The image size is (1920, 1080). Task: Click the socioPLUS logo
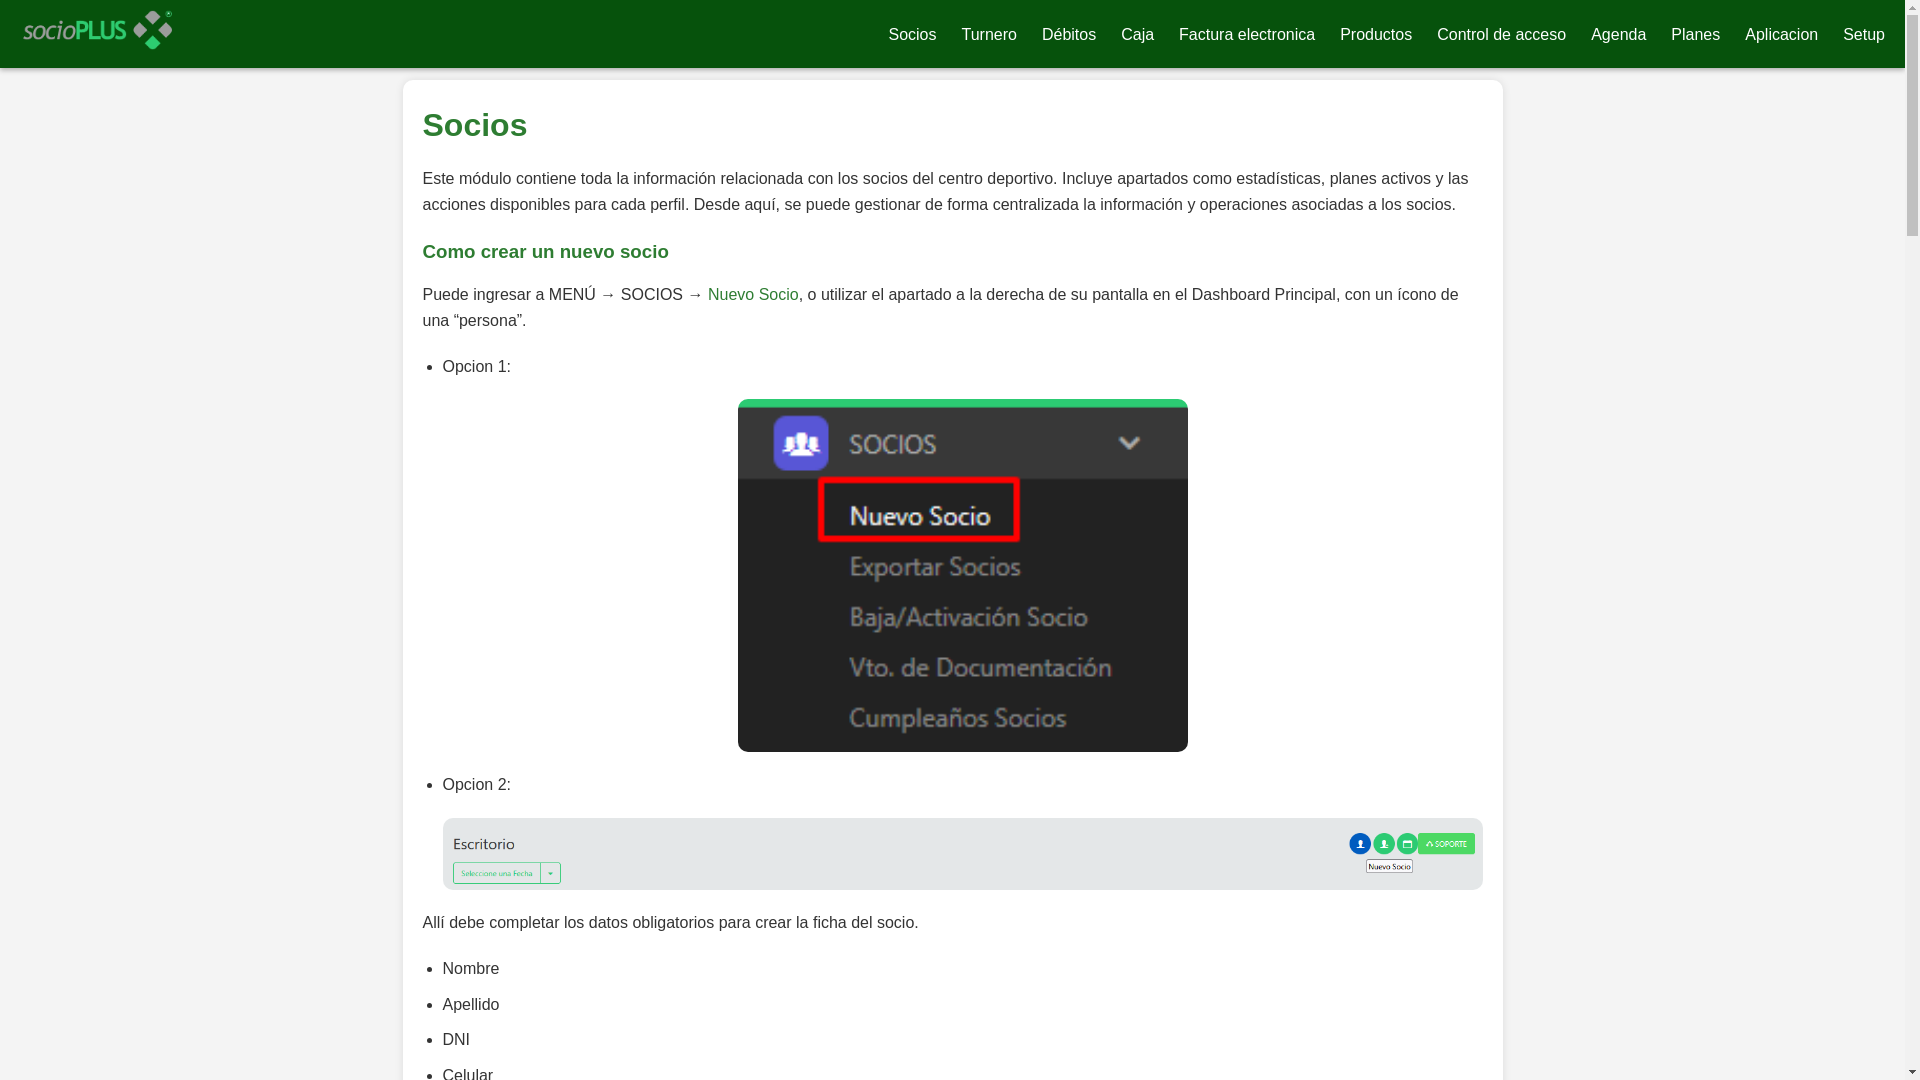pos(97,30)
